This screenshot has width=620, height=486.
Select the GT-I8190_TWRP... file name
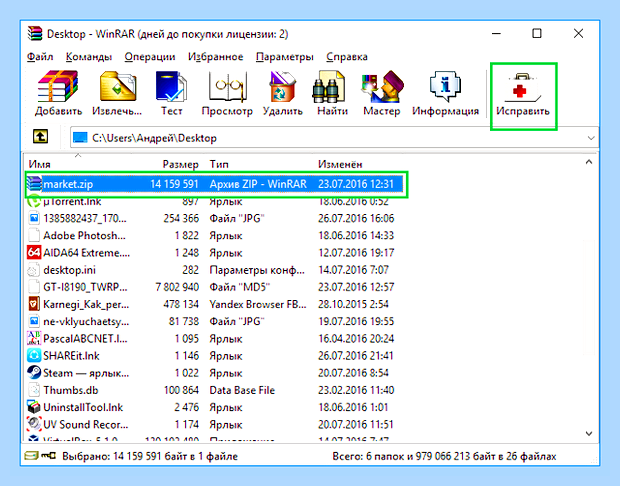click(85, 287)
